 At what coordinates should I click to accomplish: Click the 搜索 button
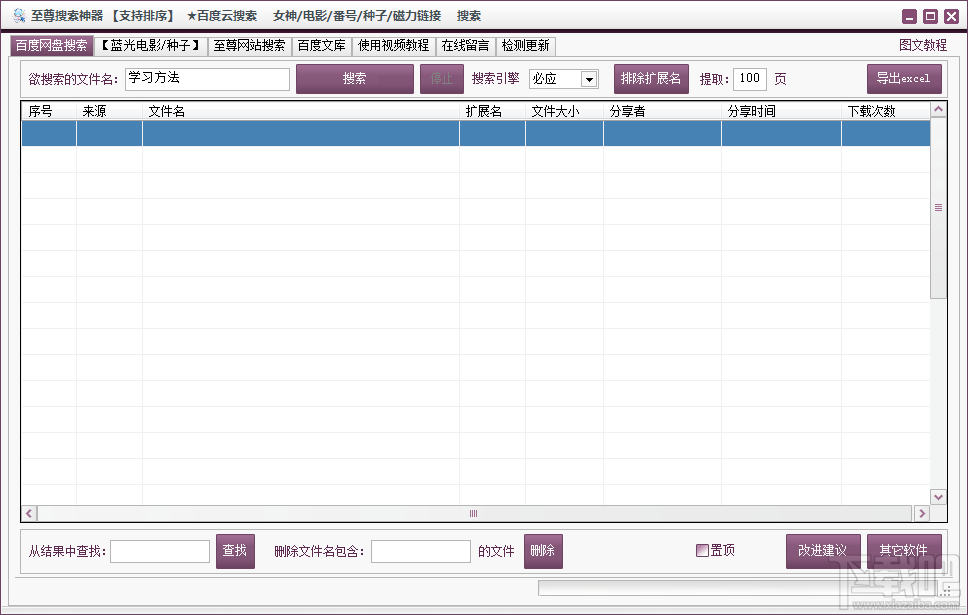pyautogui.click(x=355, y=79)
